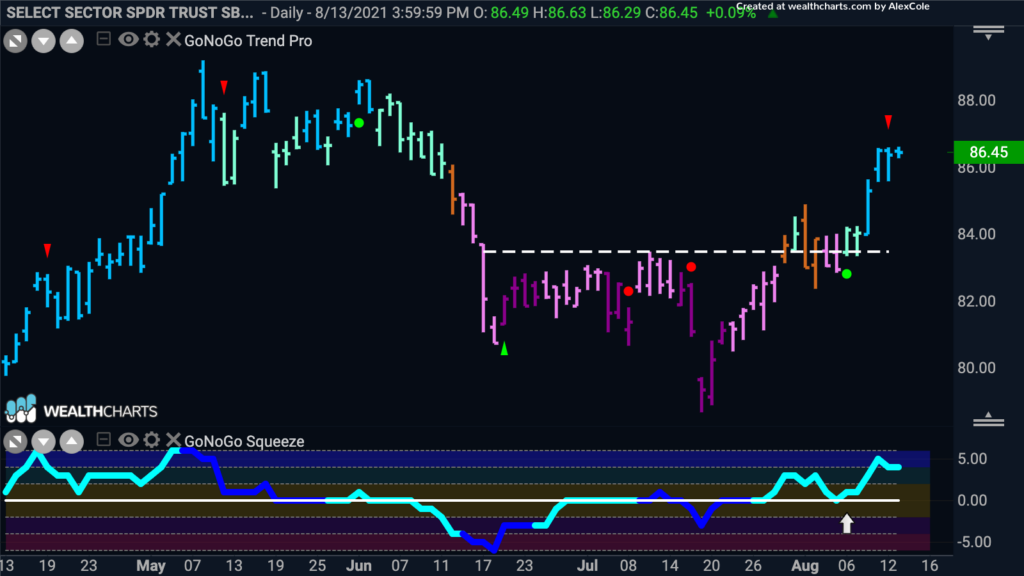The width and height of the screenshot is (1024, 576).
Task: Toggle GoNoGo Trend Pro visibility eye
Action: (128, 40)
